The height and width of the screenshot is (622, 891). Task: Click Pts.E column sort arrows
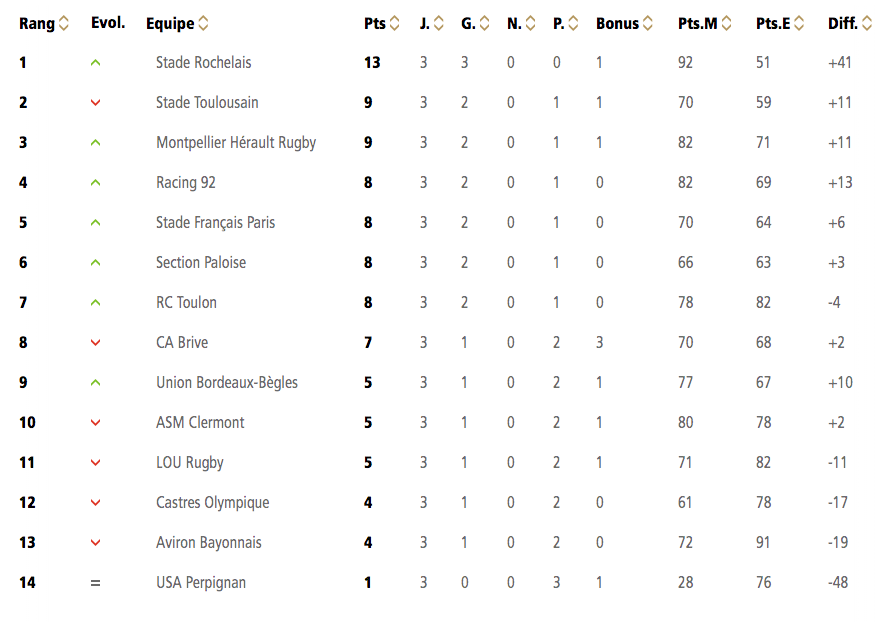coord(799,23)
